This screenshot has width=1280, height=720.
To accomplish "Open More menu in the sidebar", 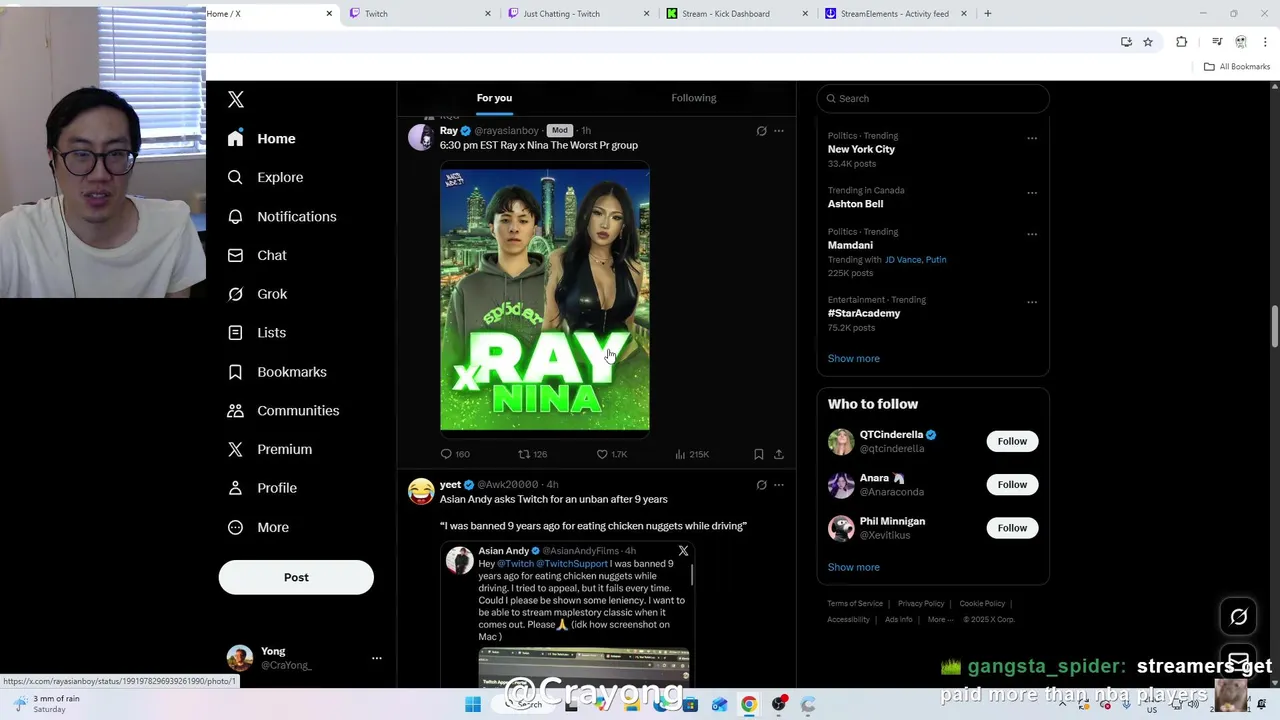I will click(258, 527).
